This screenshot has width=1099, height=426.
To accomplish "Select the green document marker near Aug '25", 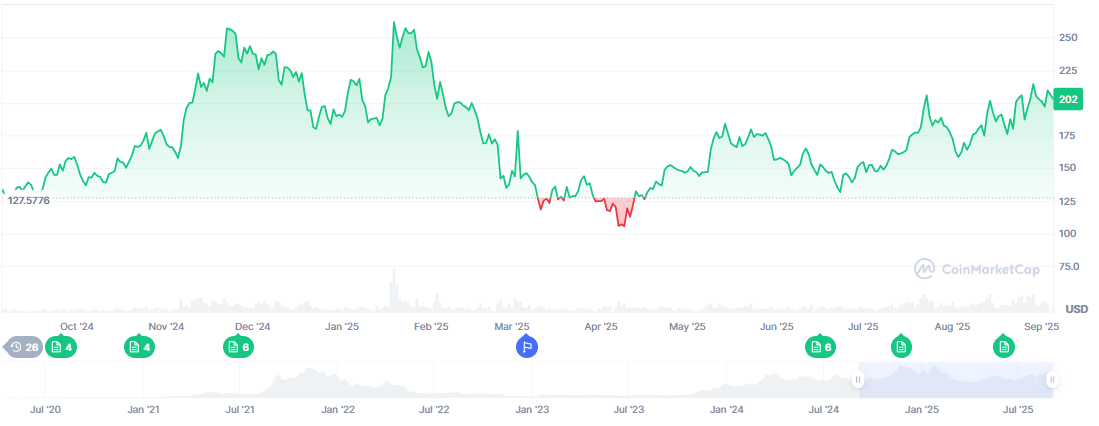I will [1004, 347].
